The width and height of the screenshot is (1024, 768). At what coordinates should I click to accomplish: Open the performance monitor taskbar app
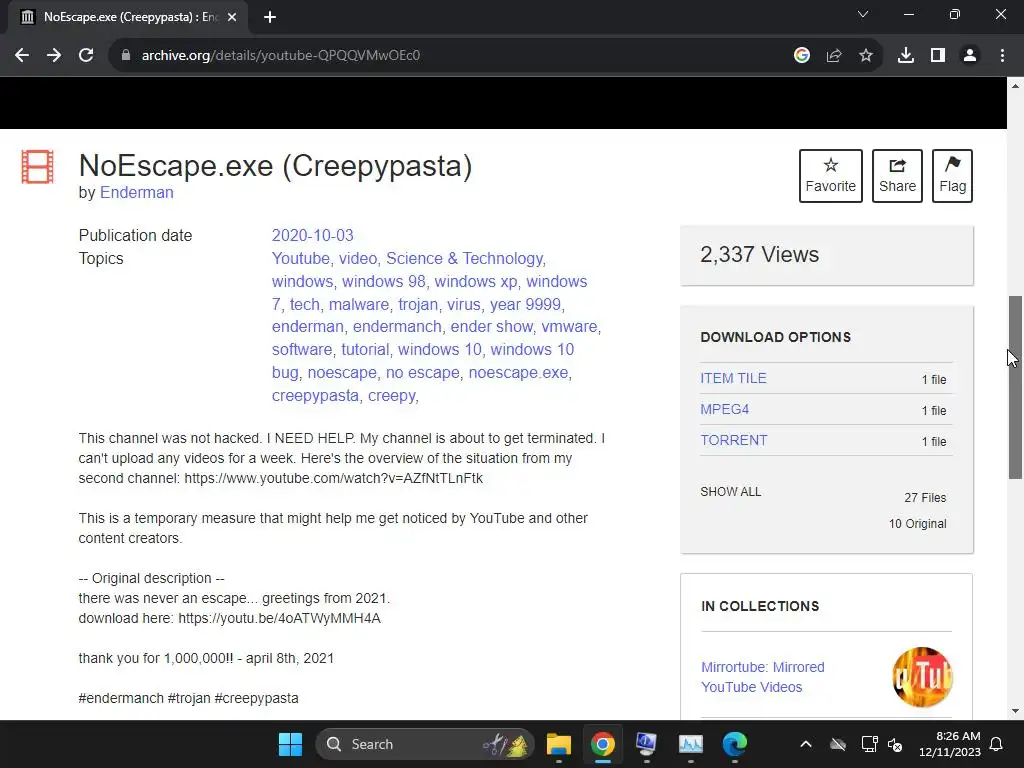pos(690,744)
